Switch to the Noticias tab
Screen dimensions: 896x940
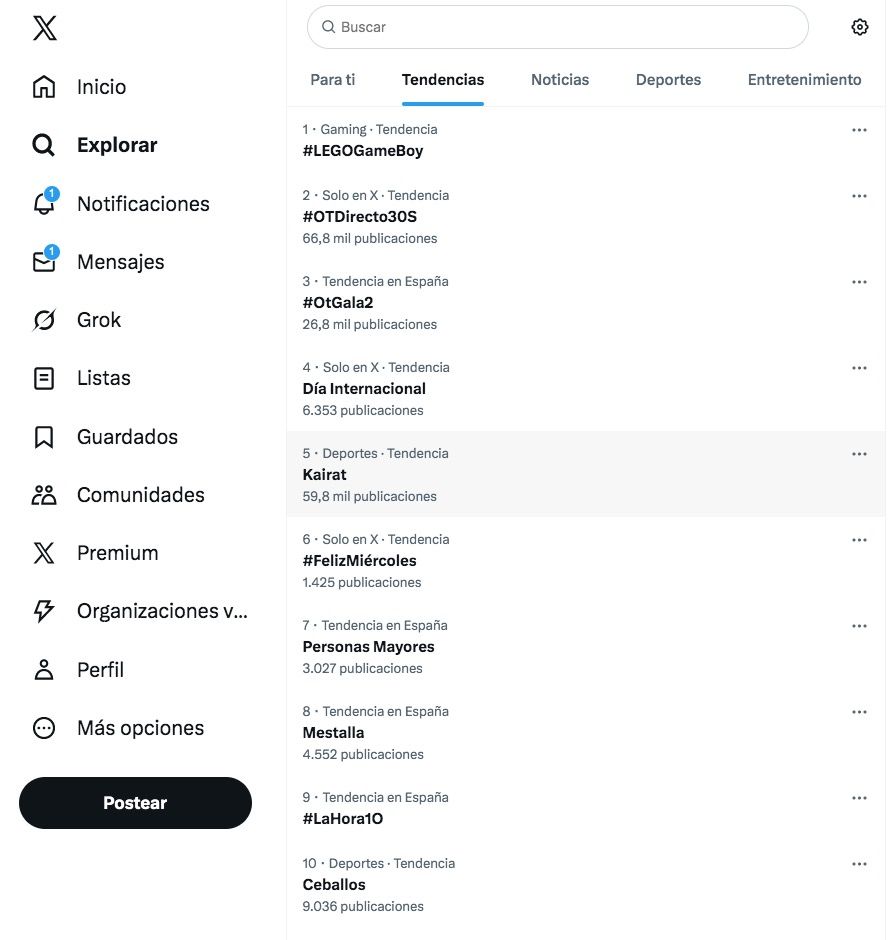(x=560, y=80)
